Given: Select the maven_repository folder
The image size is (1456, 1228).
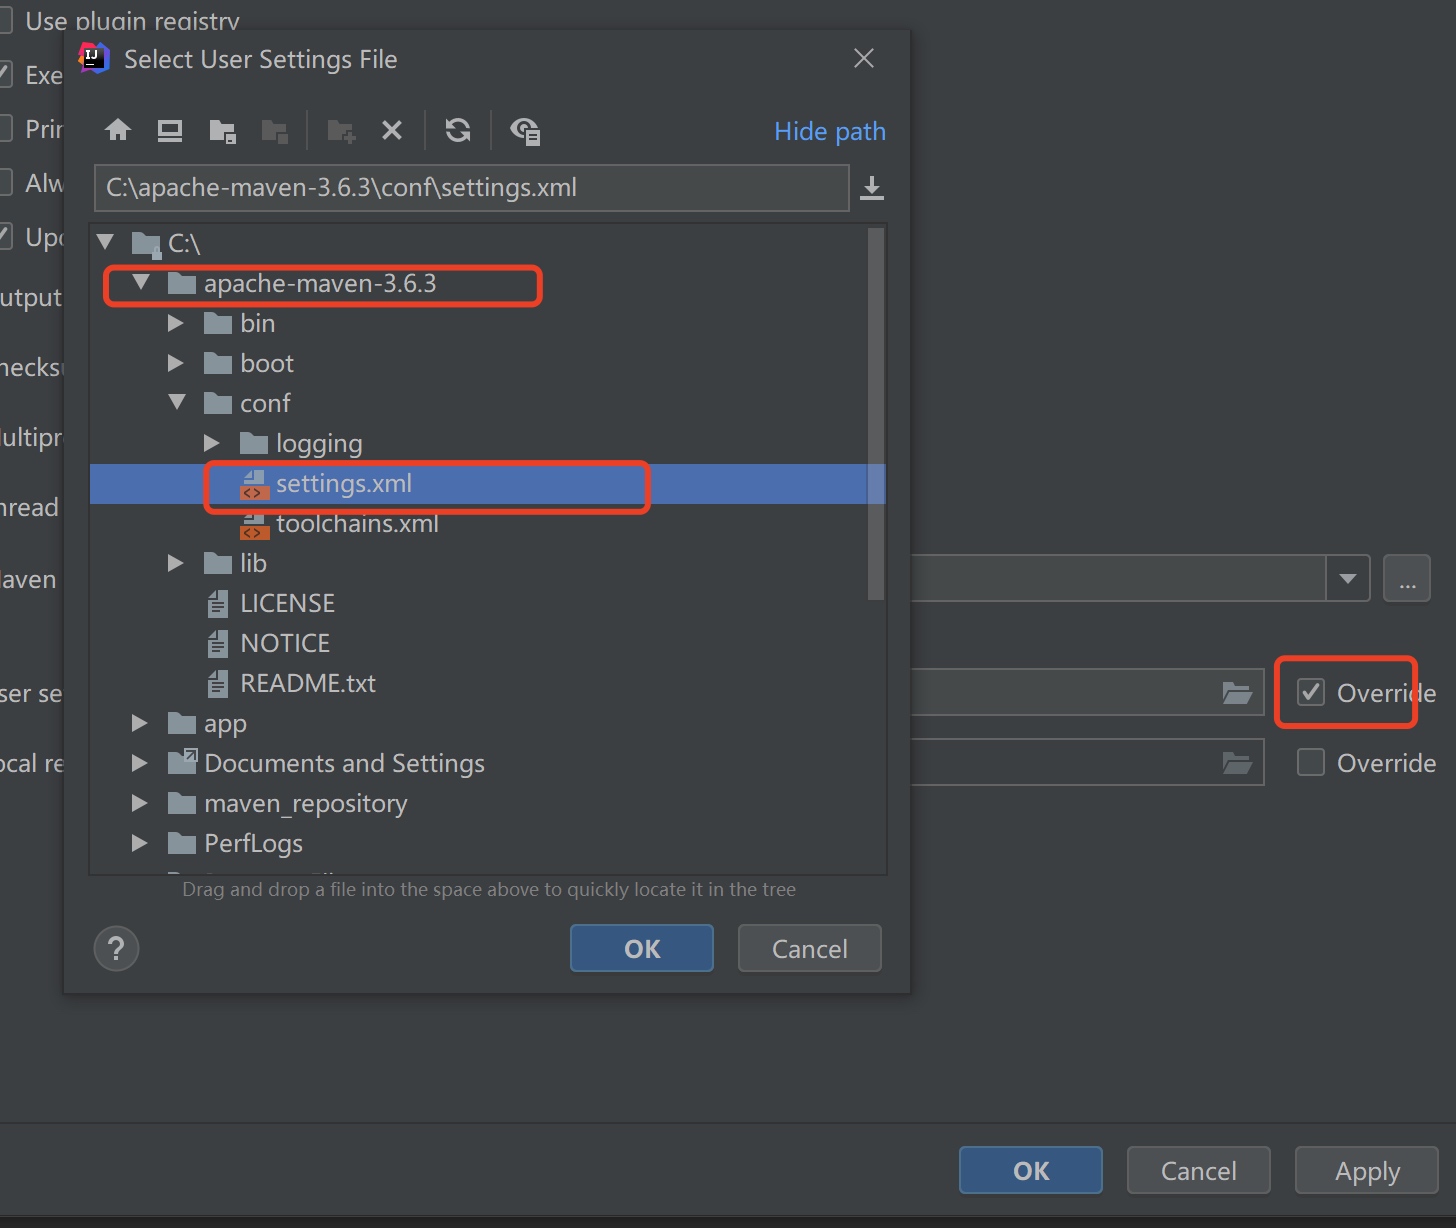Looking at the screenshot, I should (488, 804).
